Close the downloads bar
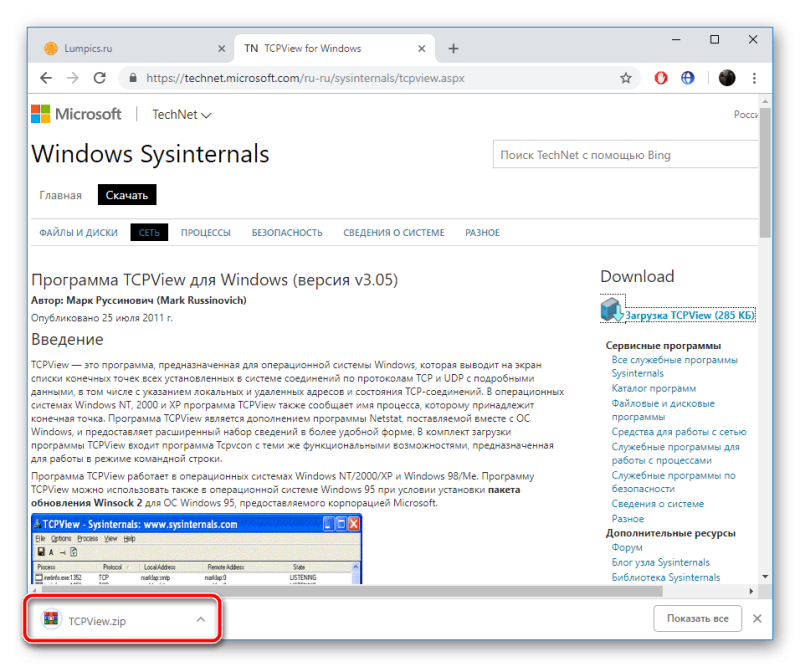The width and height of the screenshot is (800, 667). tap(757, 619)
